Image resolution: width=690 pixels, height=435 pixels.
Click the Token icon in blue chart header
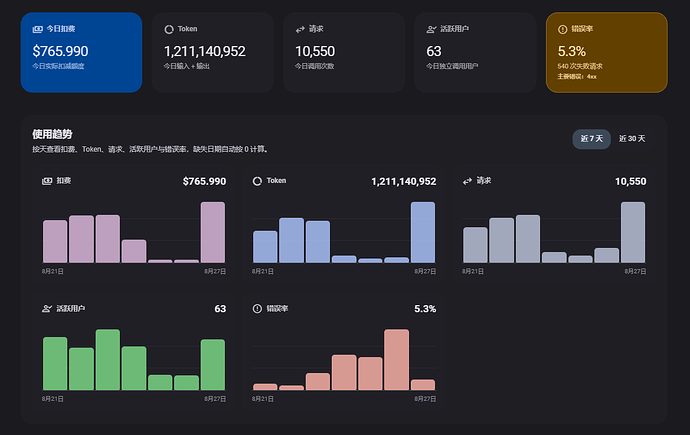257,181
